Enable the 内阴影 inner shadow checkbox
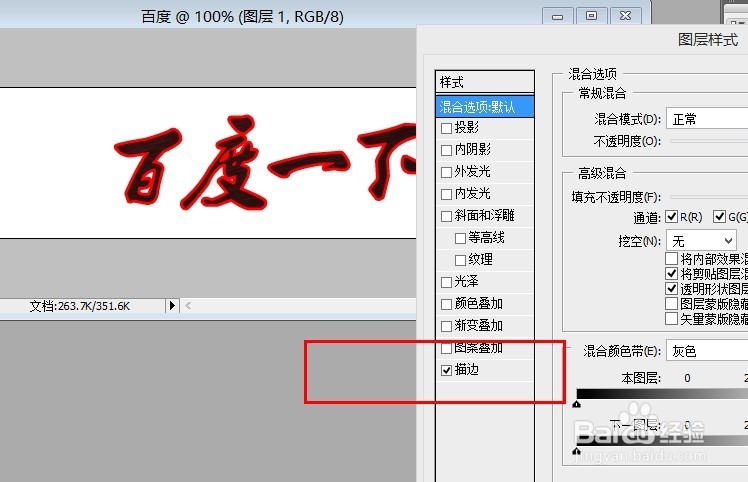This screenshot has height=482, width=748. [447, 150]
